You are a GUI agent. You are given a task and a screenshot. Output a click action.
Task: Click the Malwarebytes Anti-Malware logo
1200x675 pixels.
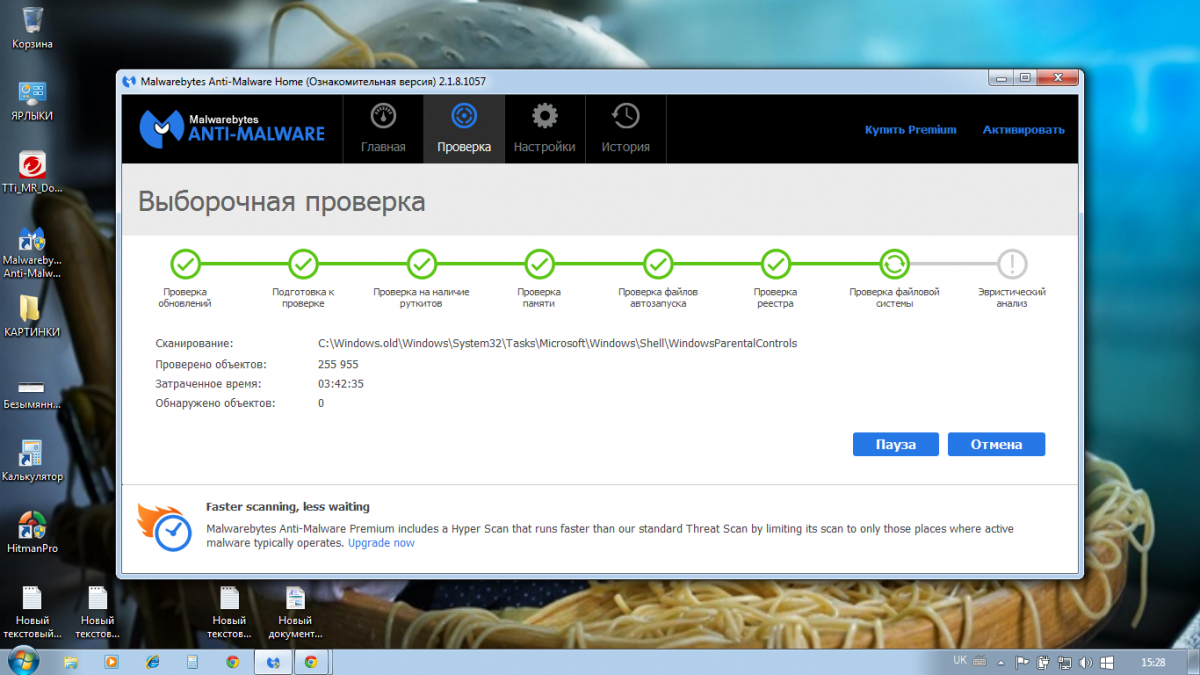click(232, 128)
